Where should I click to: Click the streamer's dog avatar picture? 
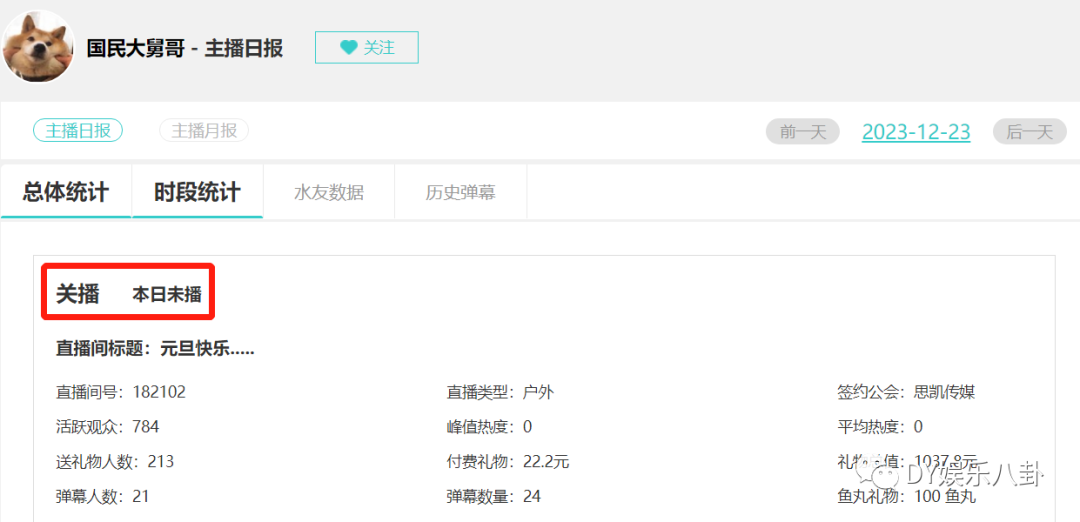[x=39, y=47]
